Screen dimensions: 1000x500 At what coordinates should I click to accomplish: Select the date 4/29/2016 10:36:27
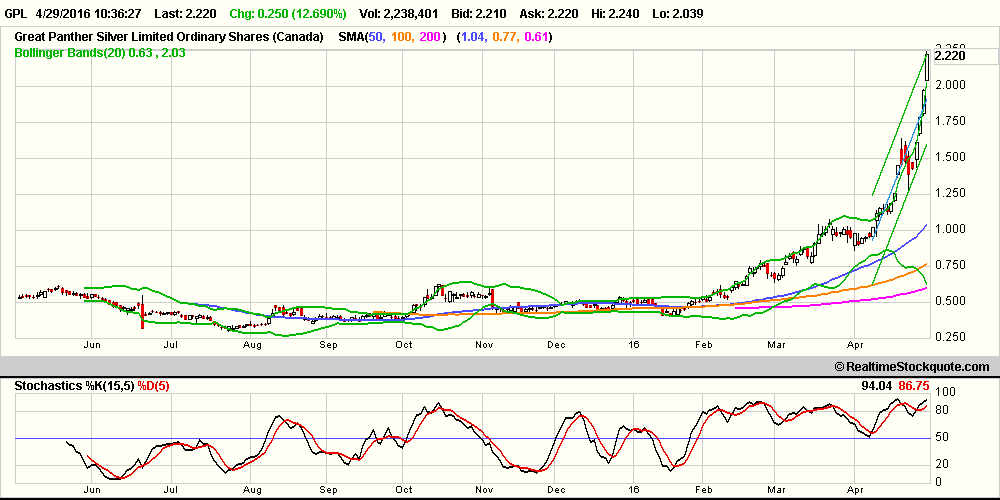tap(90, 13)
